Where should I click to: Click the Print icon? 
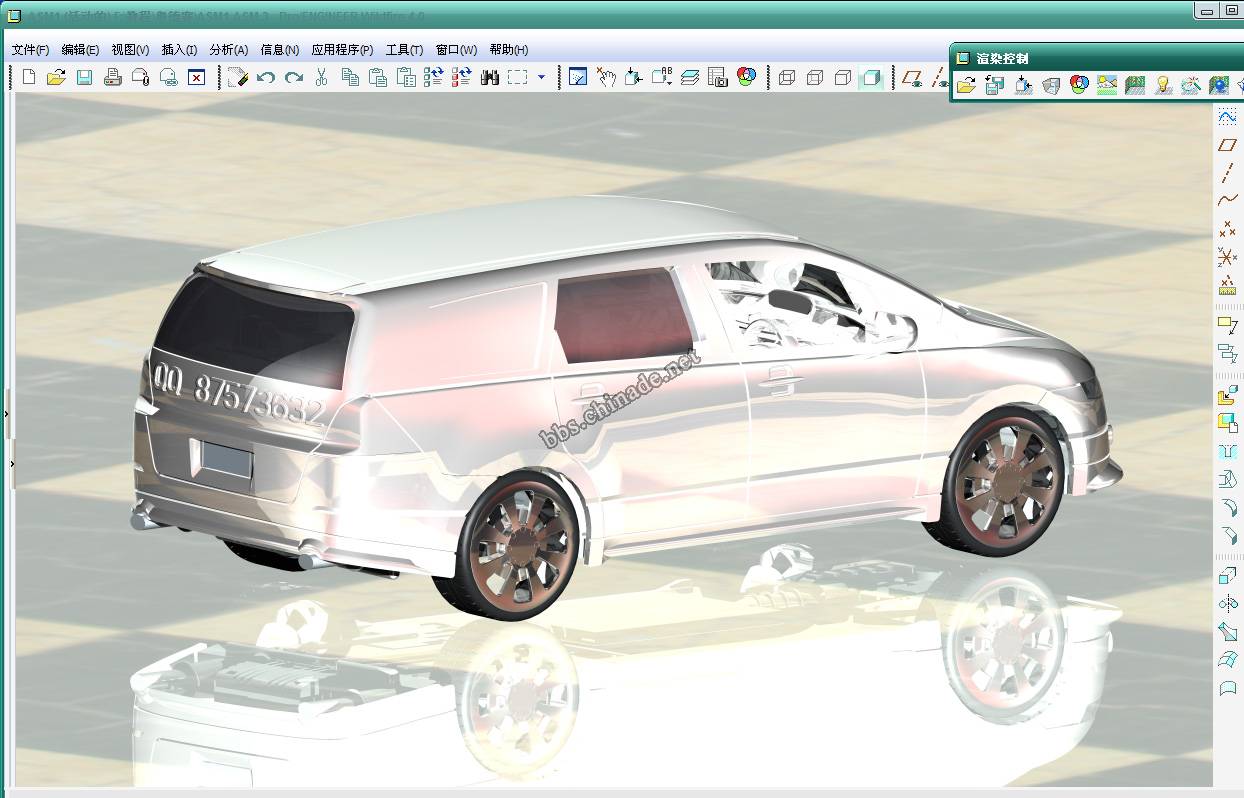[113, 77]
